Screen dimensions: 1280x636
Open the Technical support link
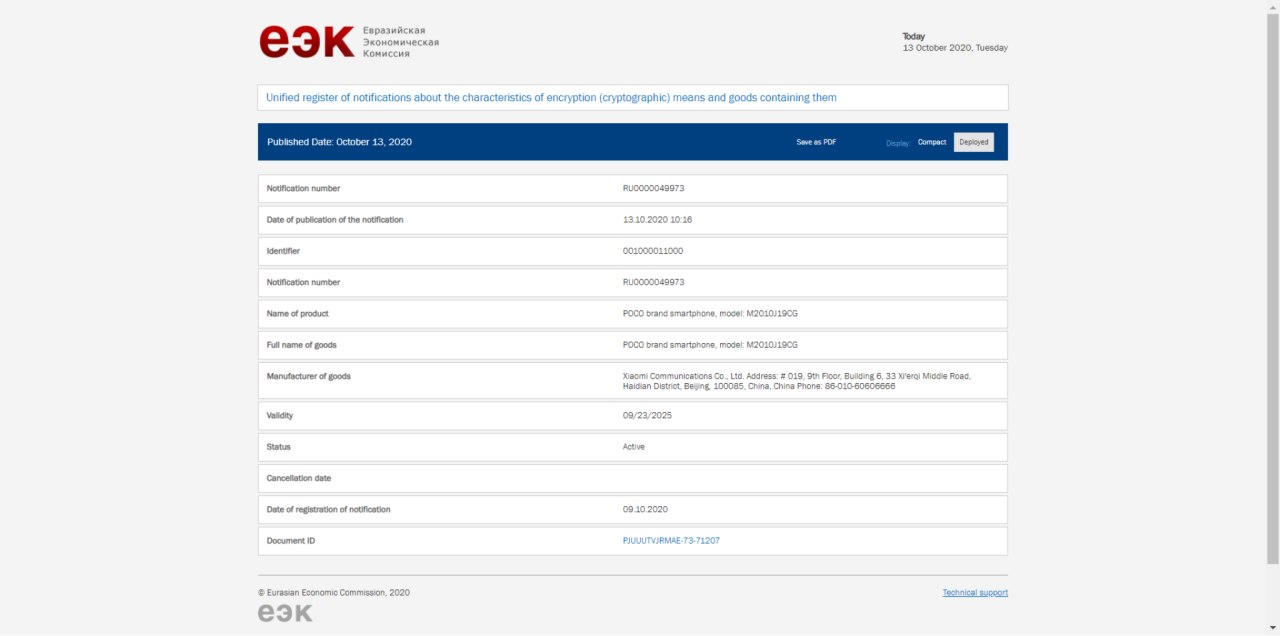click(975, 593)
